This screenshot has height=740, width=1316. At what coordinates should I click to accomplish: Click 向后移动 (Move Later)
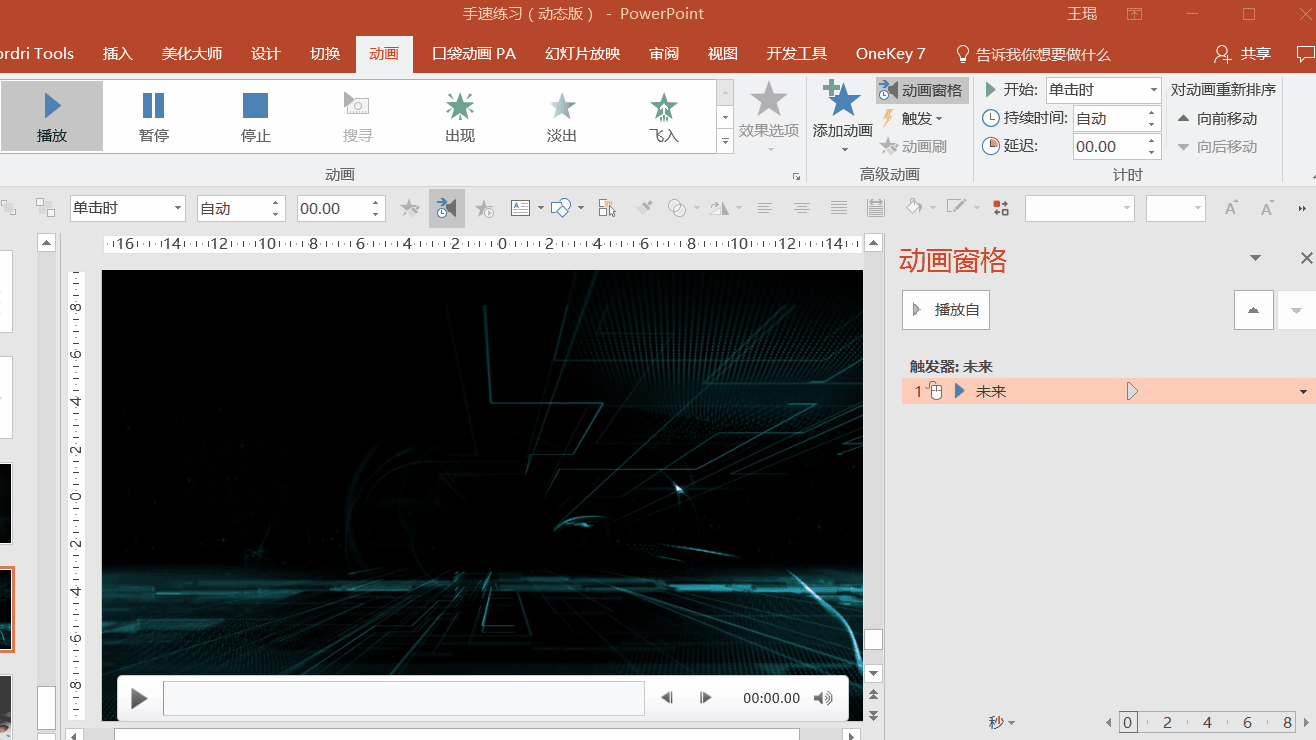click(x=1217, y=146)
